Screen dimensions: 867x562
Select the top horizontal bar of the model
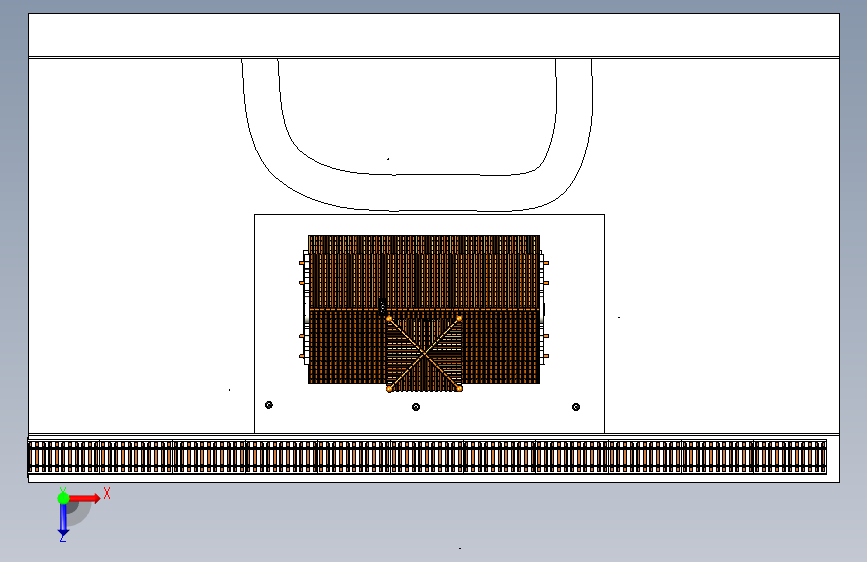point(434,35)
